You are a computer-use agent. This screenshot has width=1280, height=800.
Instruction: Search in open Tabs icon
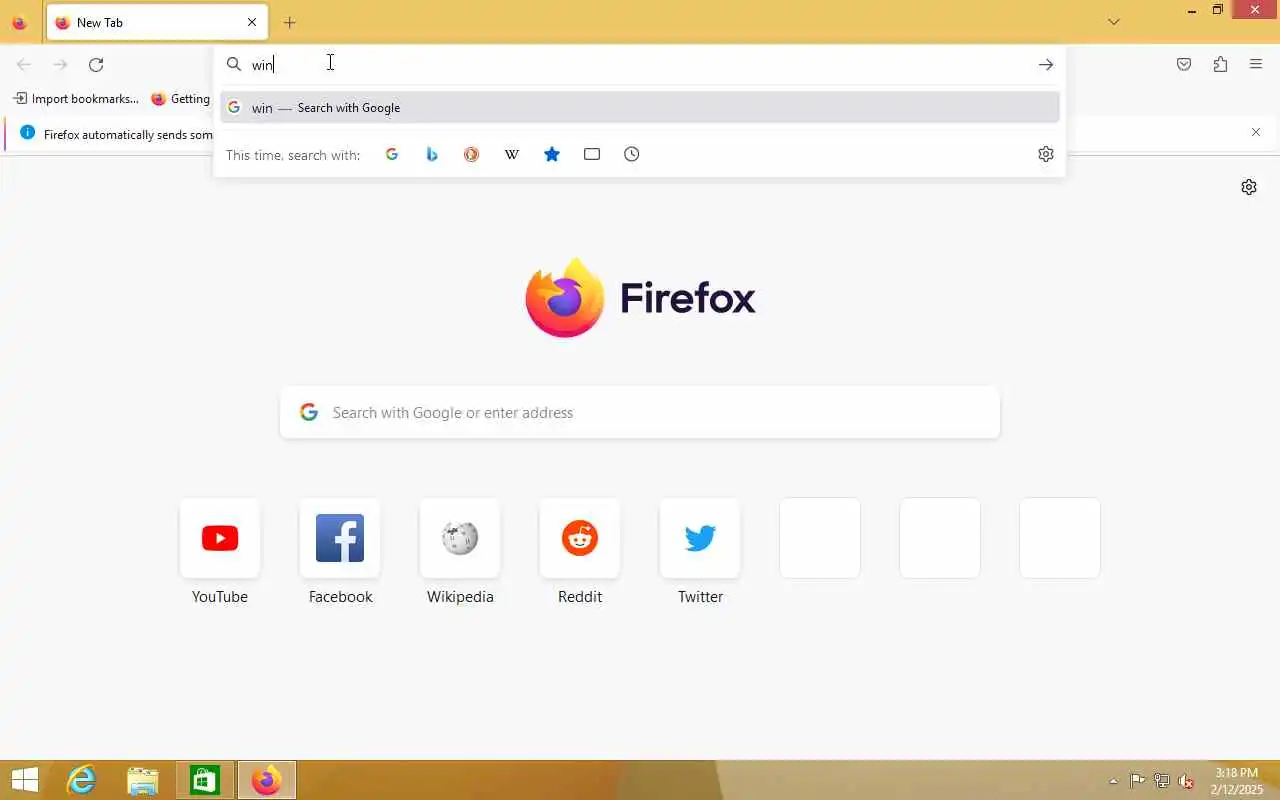click(x=592, y=154)
